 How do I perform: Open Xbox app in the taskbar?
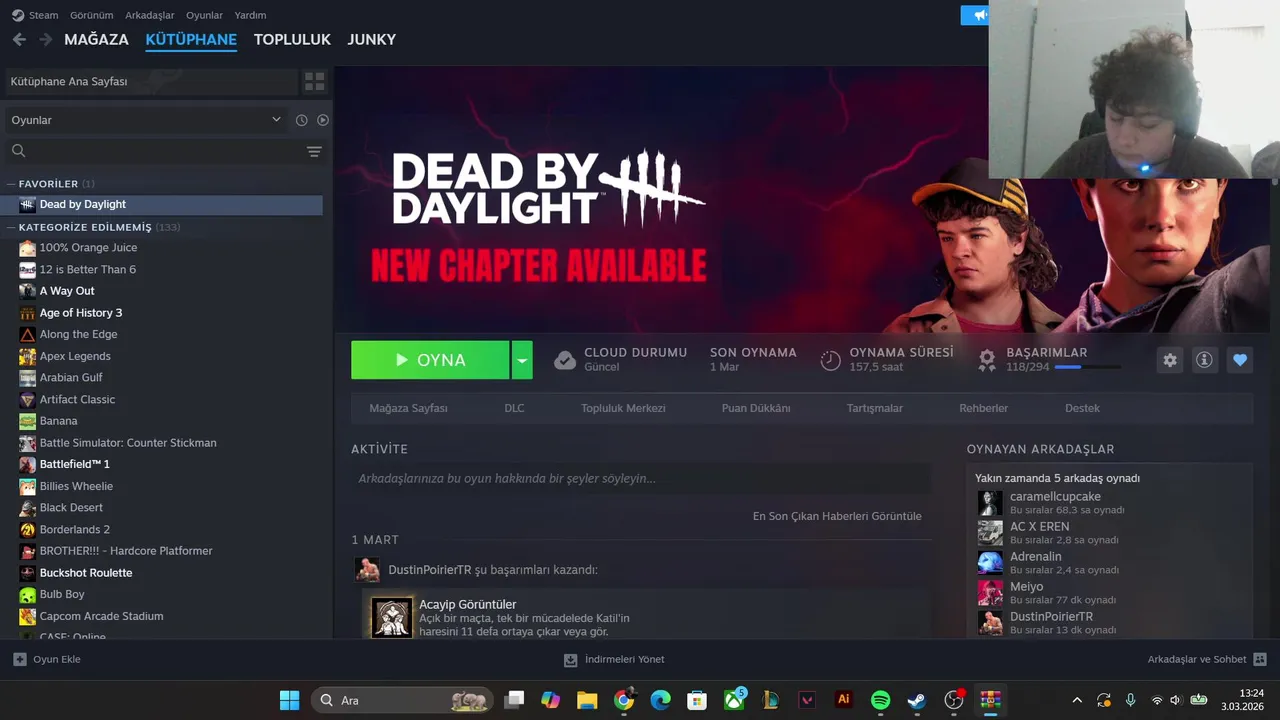pyautogui.click(x=734, y=700)
